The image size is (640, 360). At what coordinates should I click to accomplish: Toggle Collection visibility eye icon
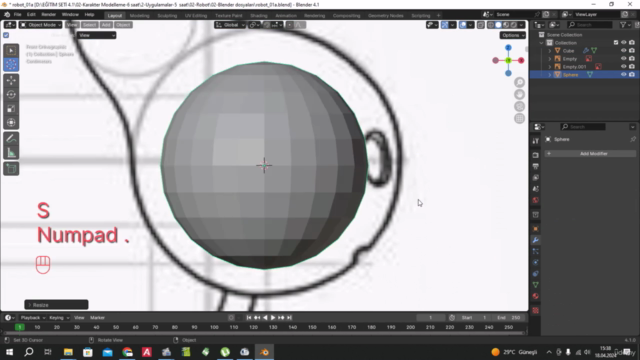623,42
